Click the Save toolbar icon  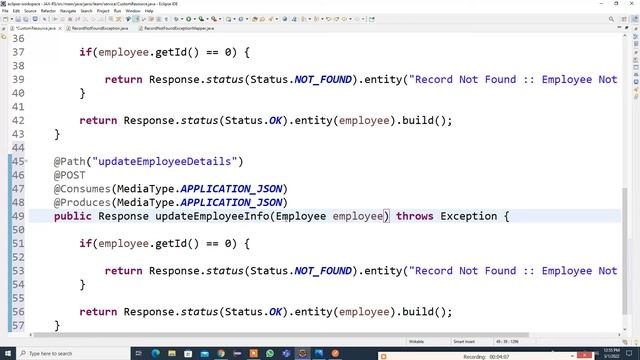point(18,19)
